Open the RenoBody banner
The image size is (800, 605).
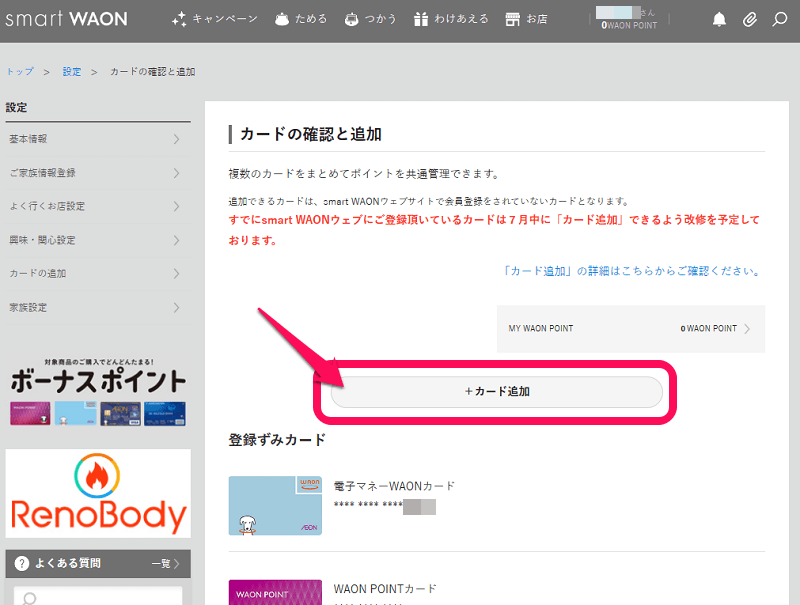pyautogui.click(x=98, y=493)
